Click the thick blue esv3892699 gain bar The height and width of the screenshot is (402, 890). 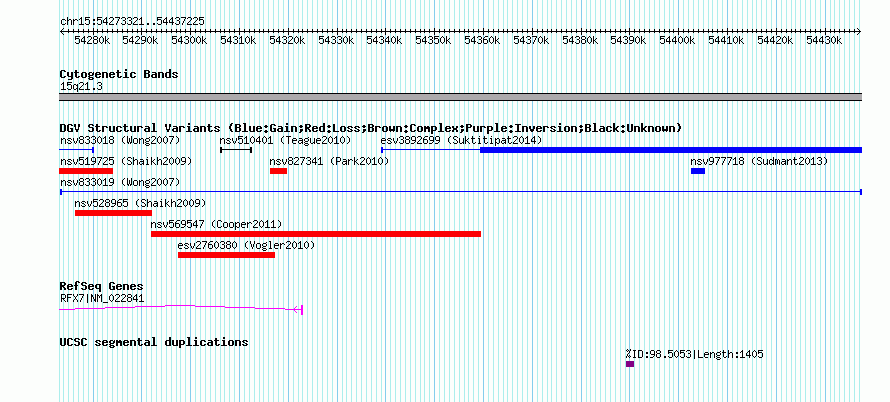671,150
